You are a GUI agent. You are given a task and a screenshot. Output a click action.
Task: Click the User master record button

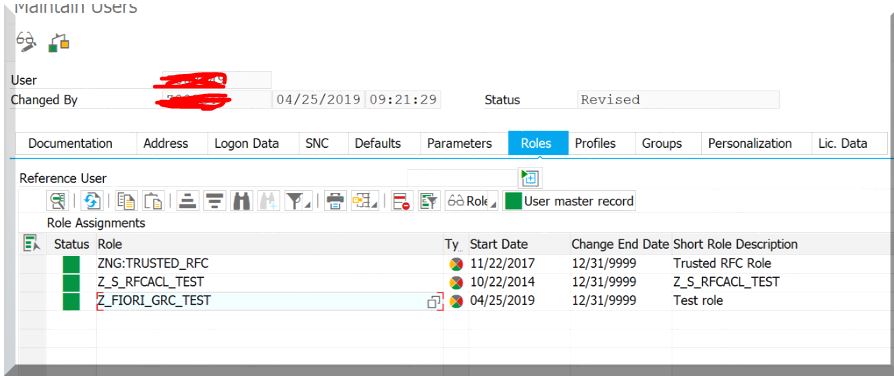569,201
